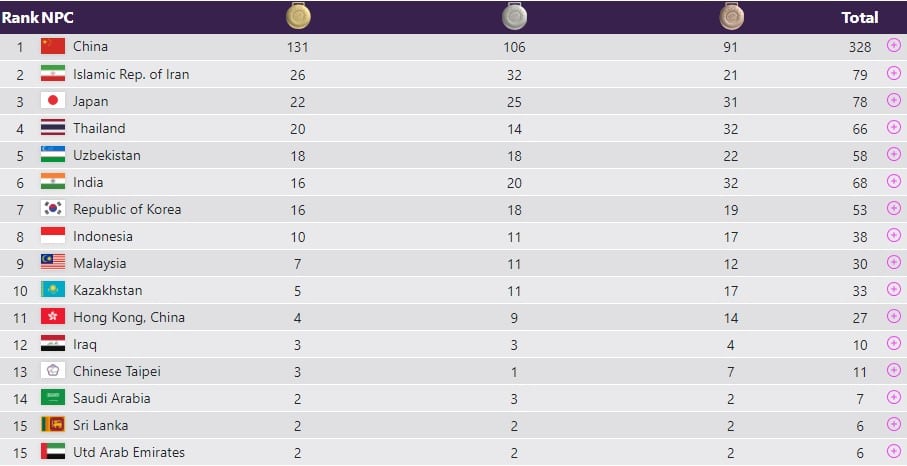The height and width of the screenshot is (466, 907).
Task: Click the Japan flag icon
Action: point(53,101)
